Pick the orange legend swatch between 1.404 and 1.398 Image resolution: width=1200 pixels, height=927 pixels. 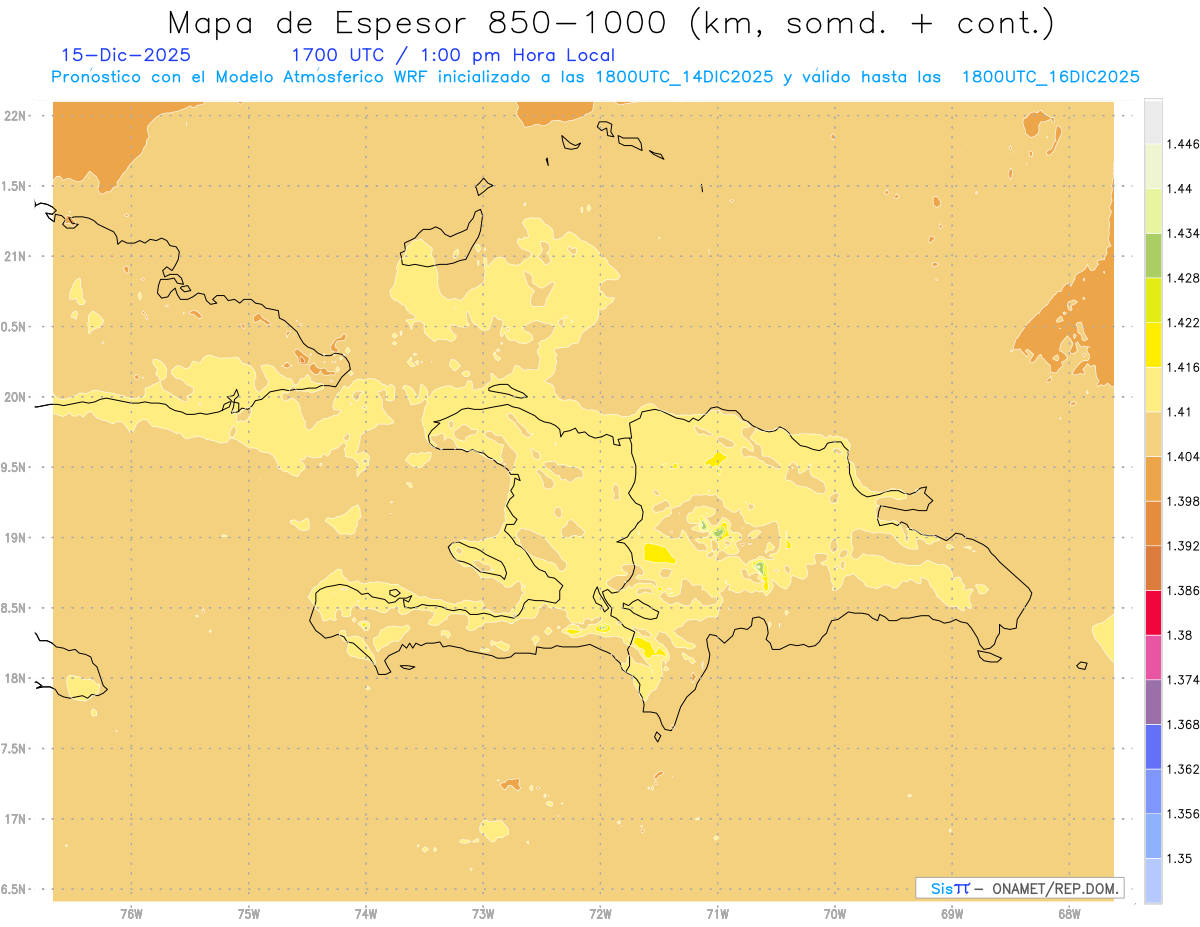point(1153,479)
